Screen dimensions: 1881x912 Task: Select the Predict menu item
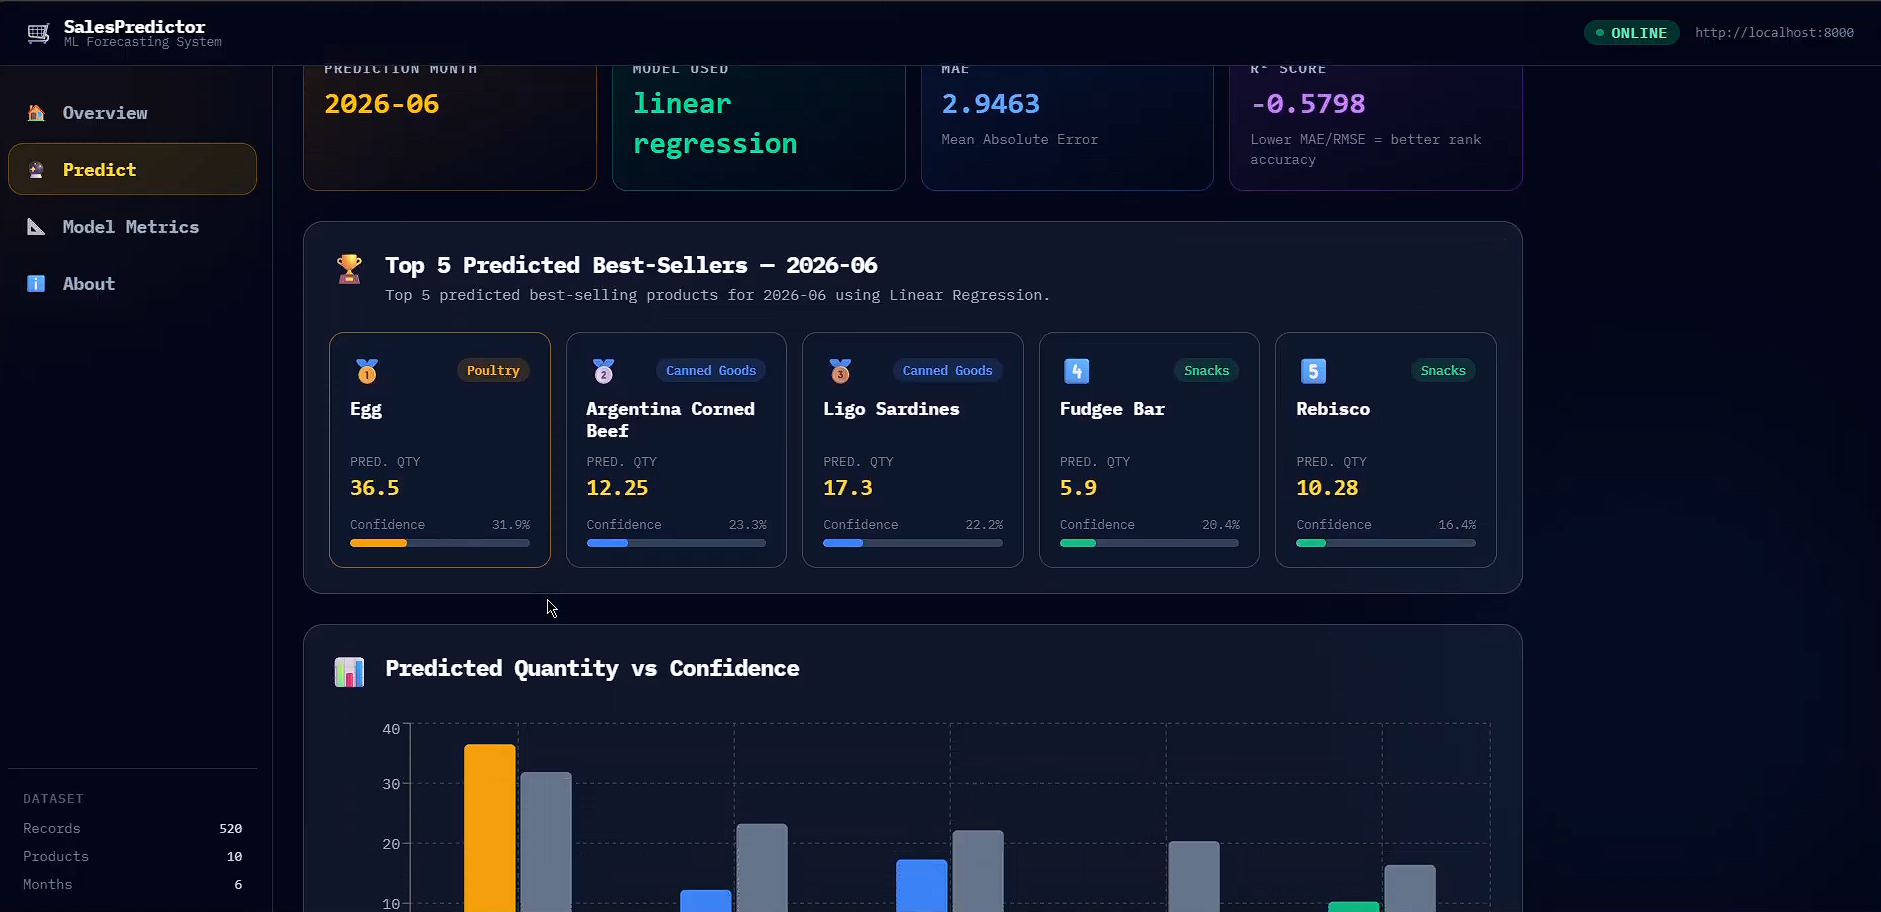132,169
